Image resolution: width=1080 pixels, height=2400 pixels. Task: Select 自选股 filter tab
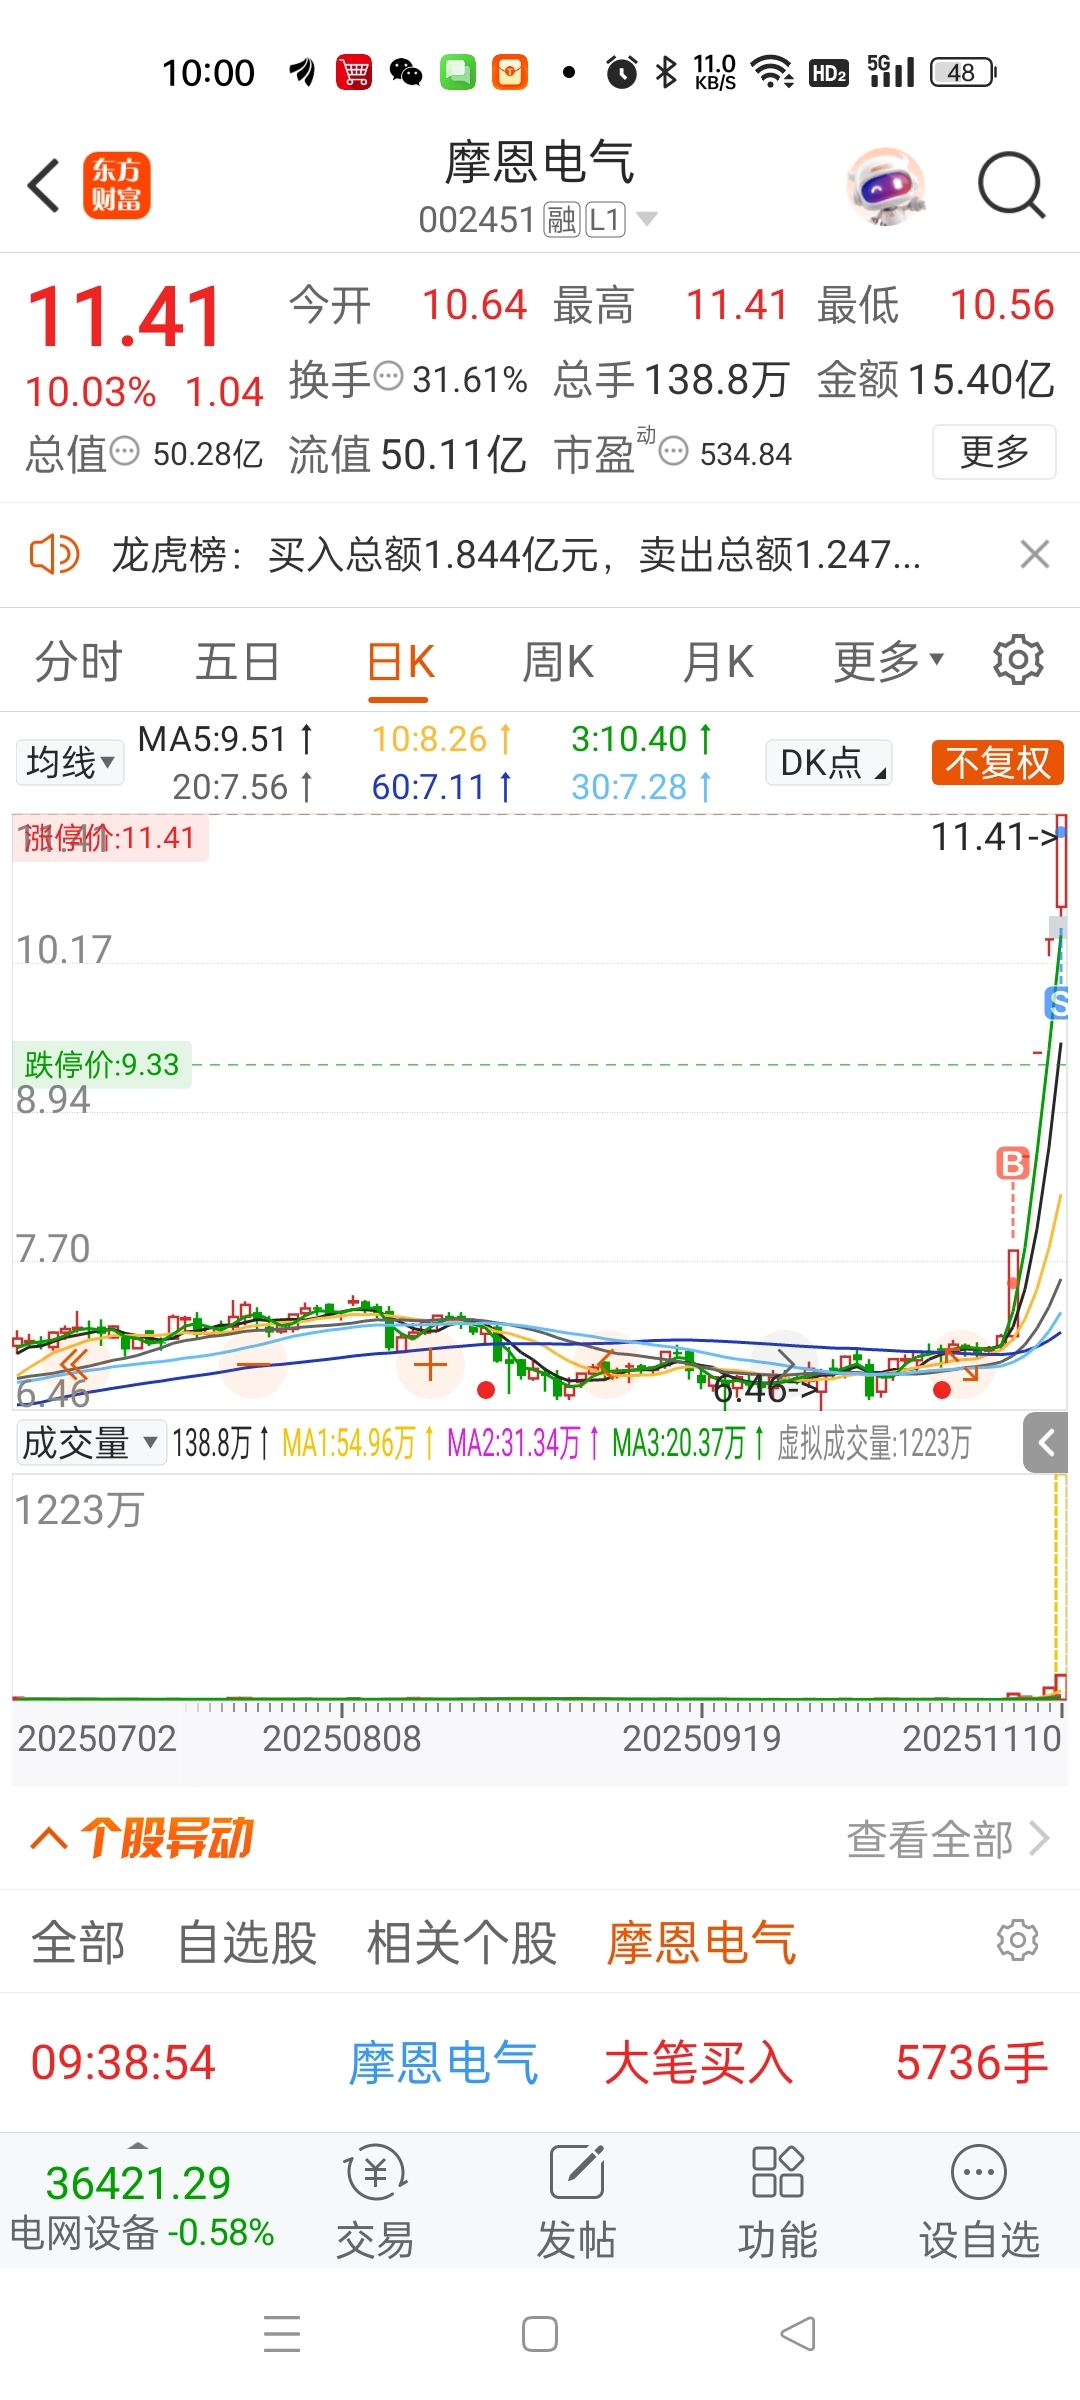pos(247,1942)
